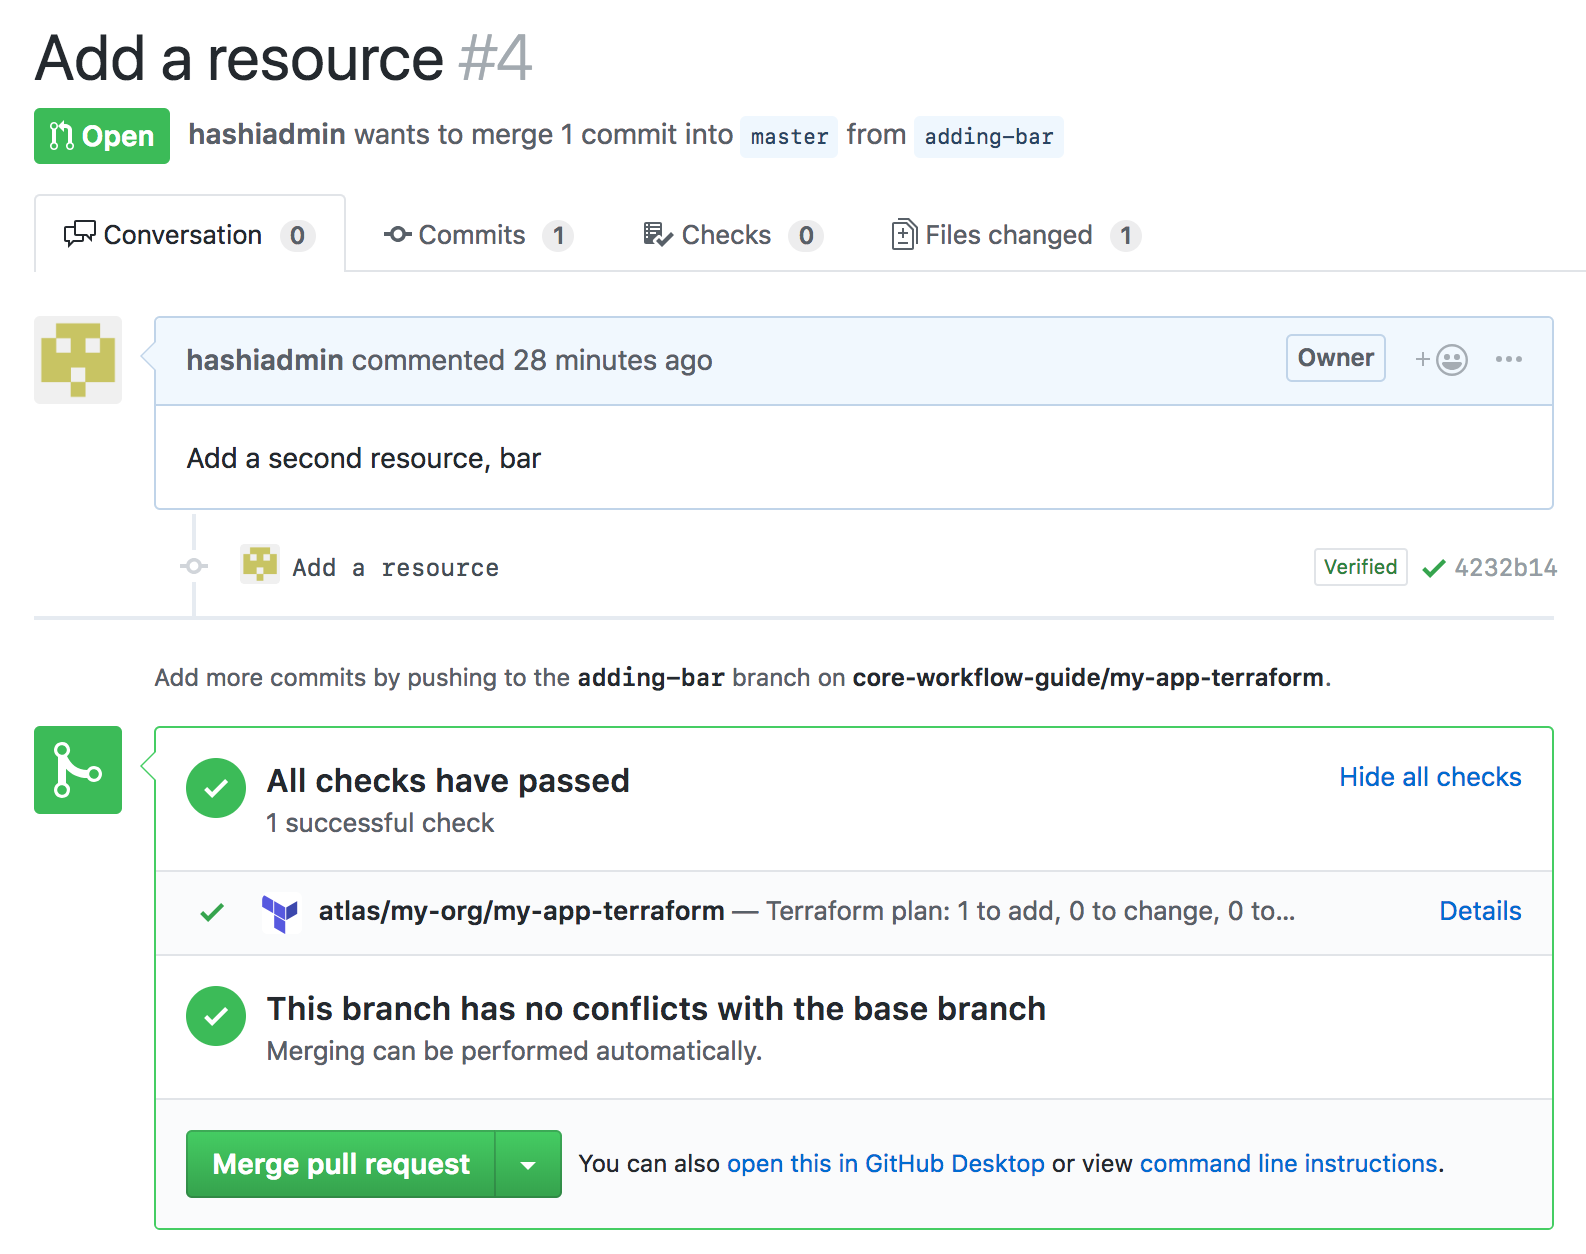Click the green Open status badge
Screen dimensions: 1586x1254
pos(102,136)
